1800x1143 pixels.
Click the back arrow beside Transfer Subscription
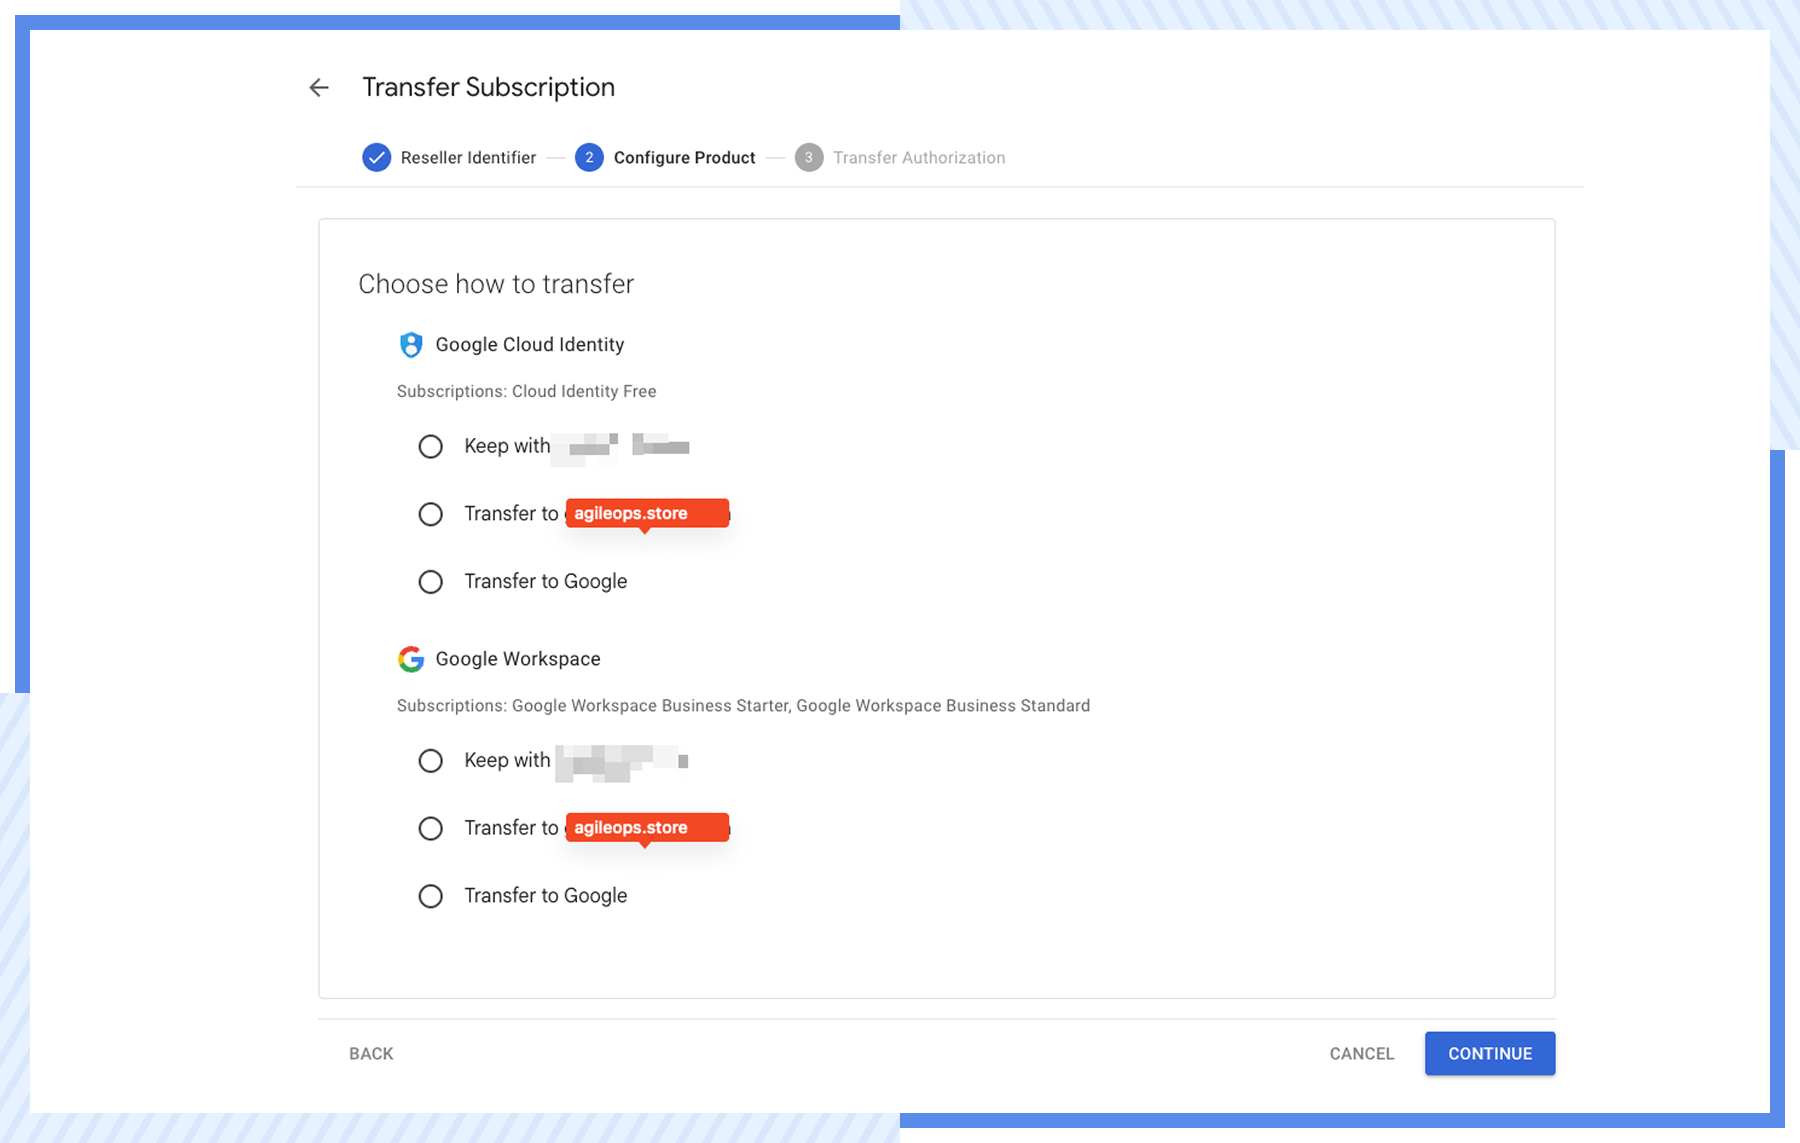tap(319, 88)
